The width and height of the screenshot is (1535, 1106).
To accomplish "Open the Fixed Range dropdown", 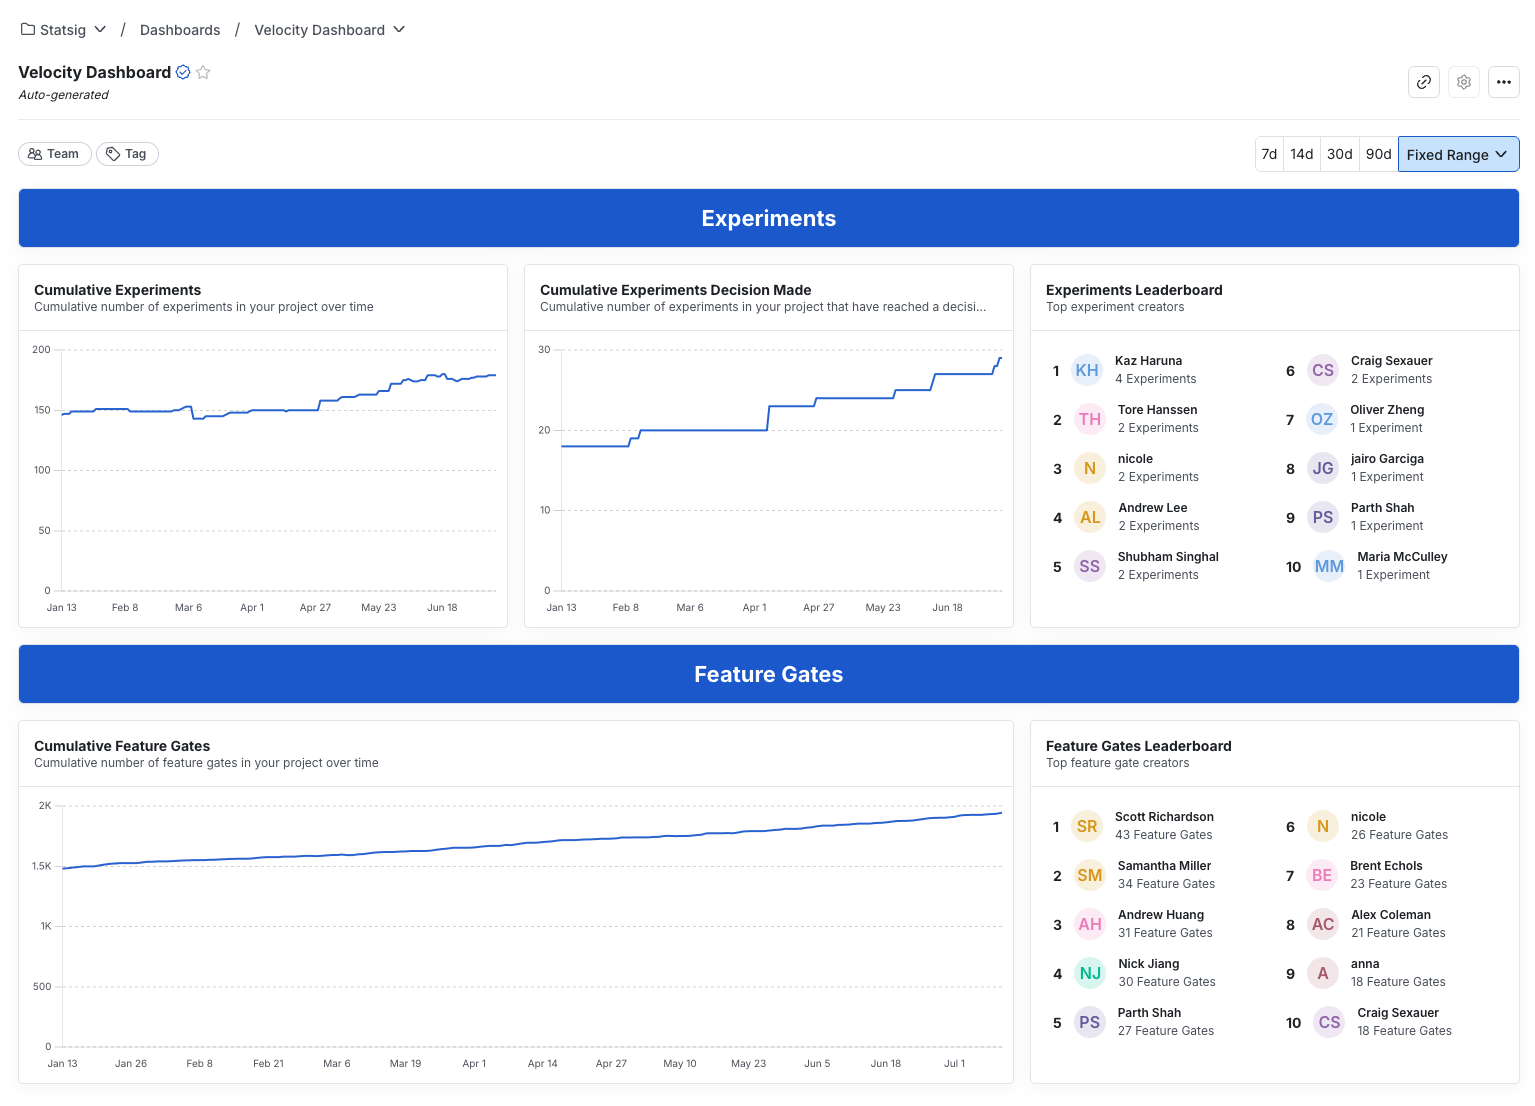I will 1458,154.
